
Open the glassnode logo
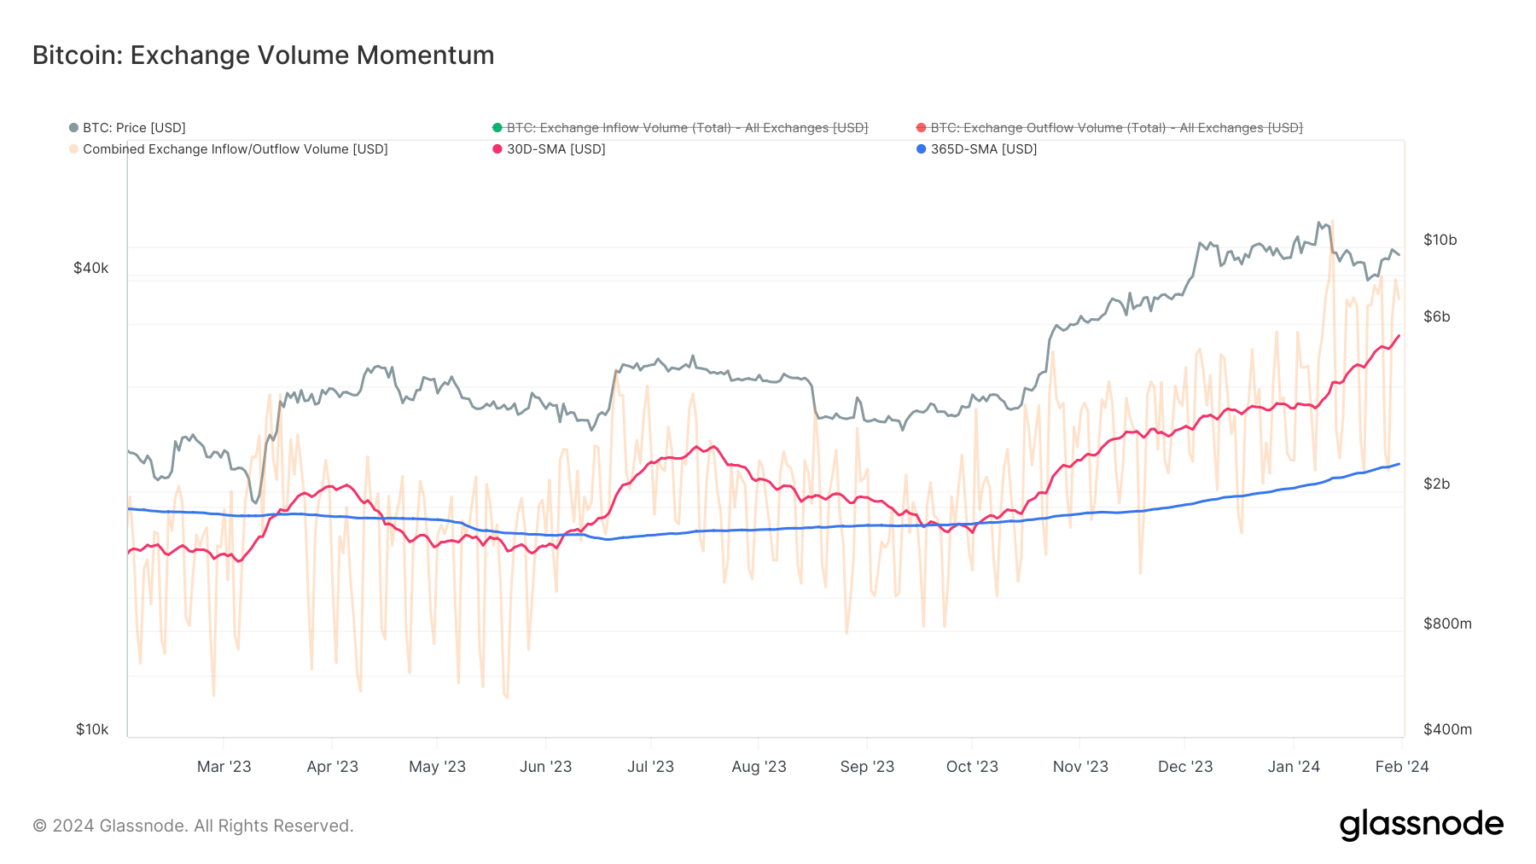[1421, 825]
